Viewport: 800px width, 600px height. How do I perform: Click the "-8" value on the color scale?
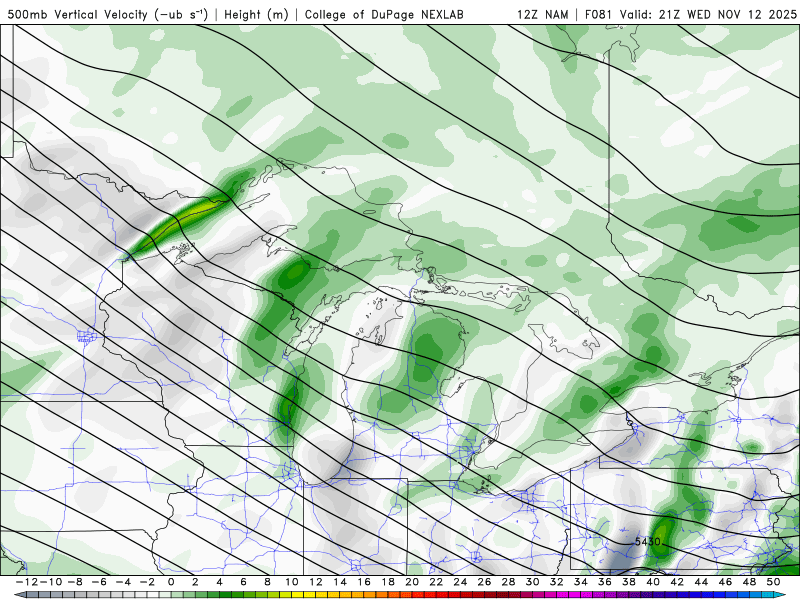74,582
